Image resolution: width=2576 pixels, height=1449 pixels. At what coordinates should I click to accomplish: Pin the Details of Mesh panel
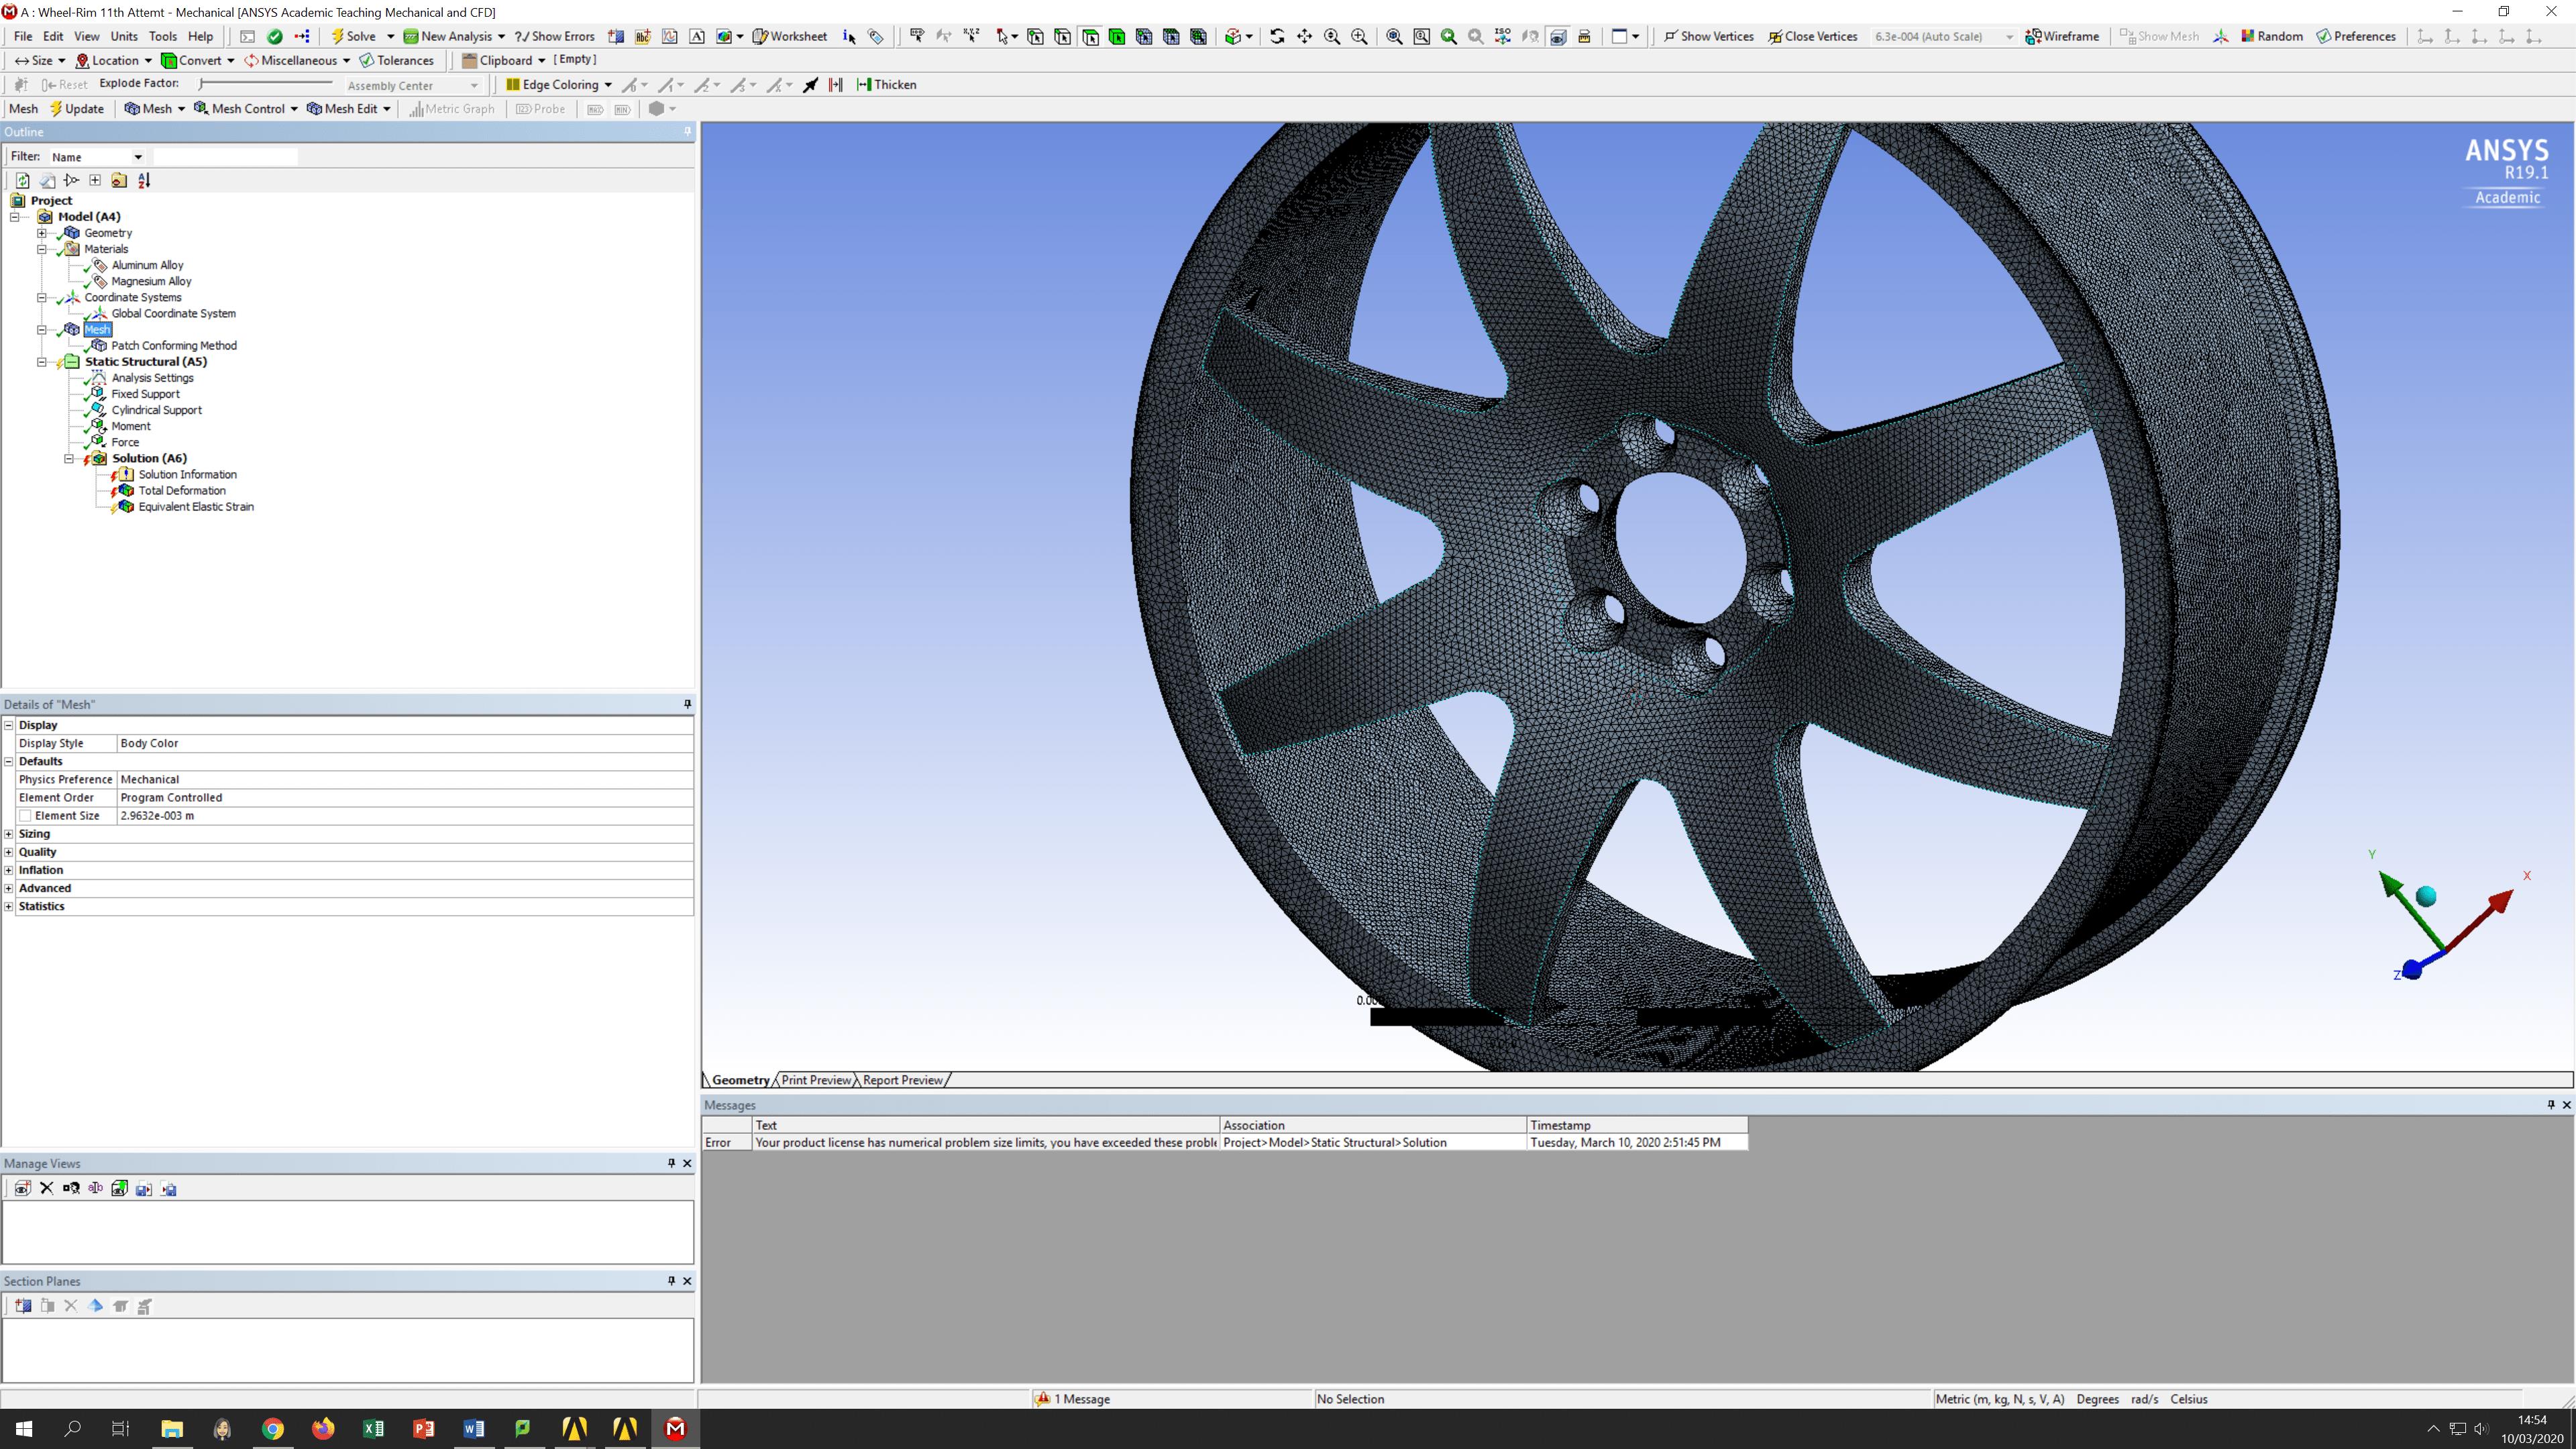687,704
